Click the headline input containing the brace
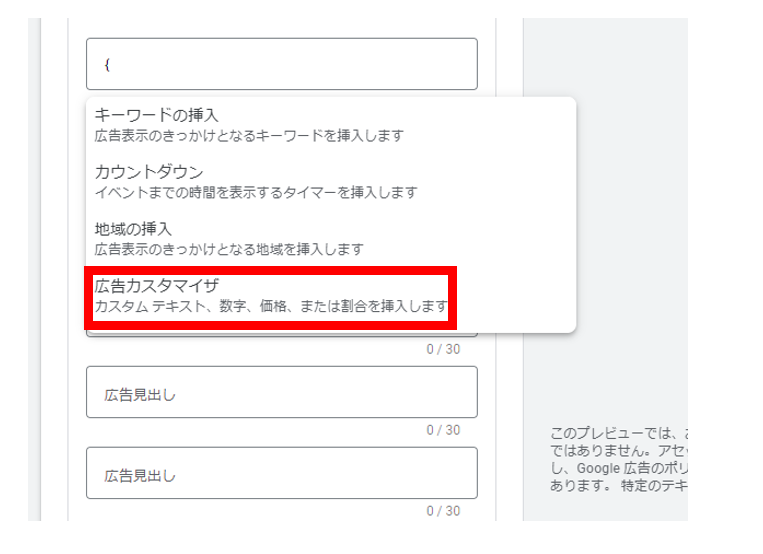Screen dimensions: 763x554 coord(282,64)
